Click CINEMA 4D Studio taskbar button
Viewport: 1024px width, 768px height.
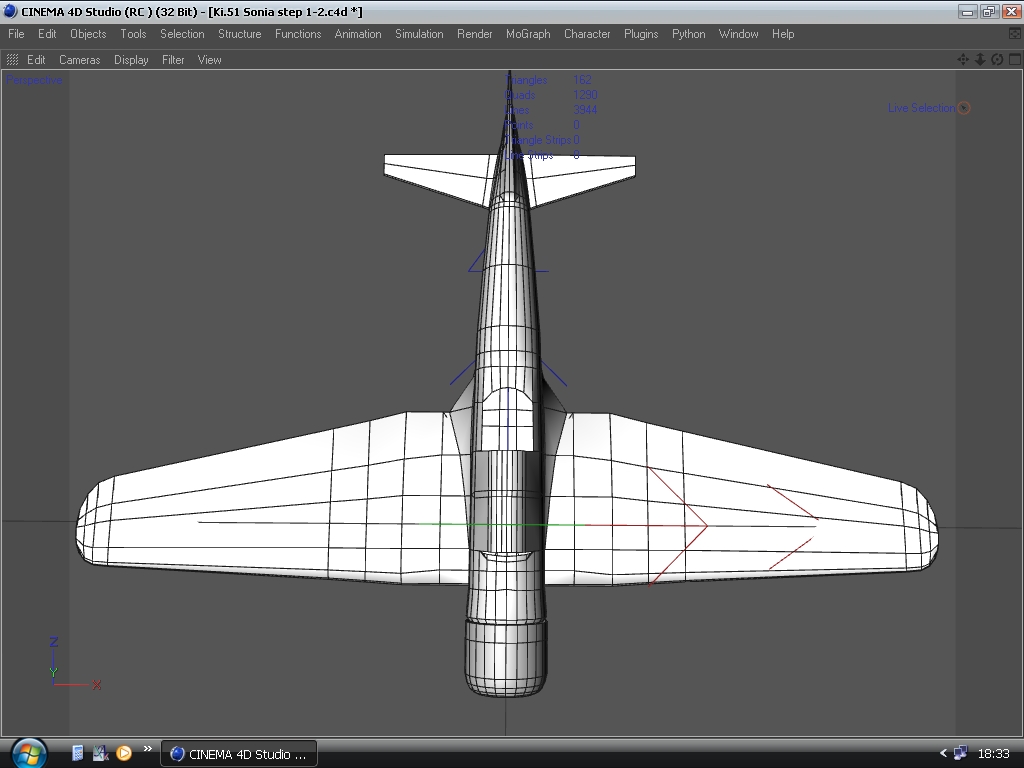click(239, 754)
